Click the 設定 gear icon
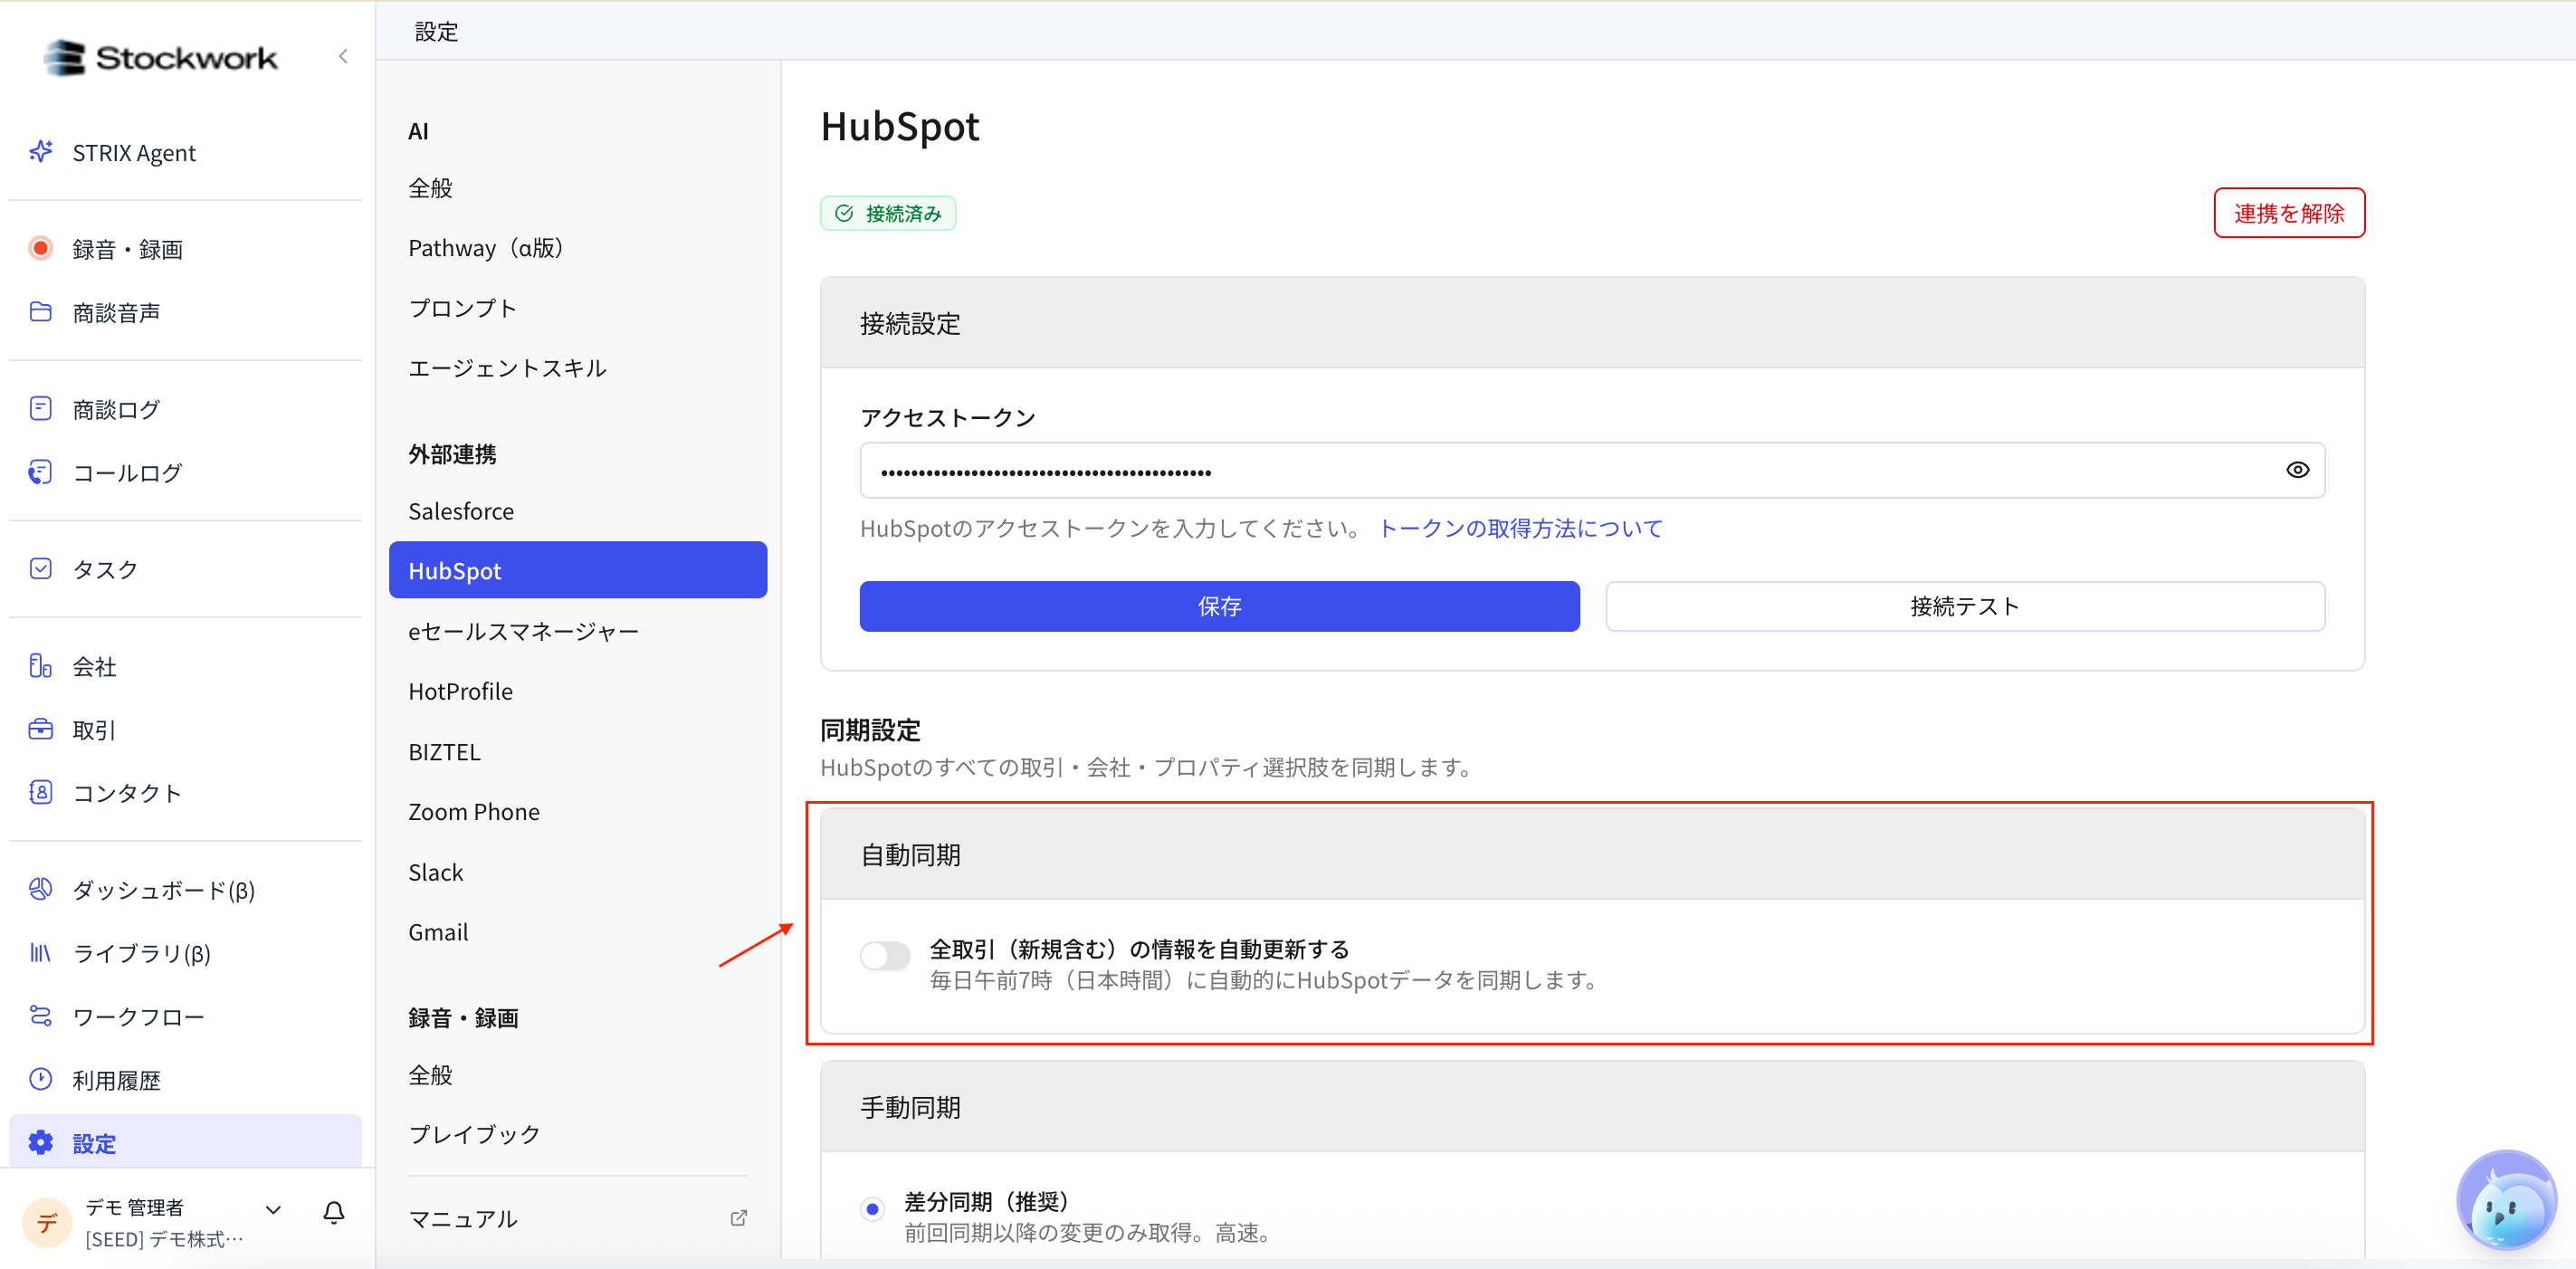 point(40,1143)
